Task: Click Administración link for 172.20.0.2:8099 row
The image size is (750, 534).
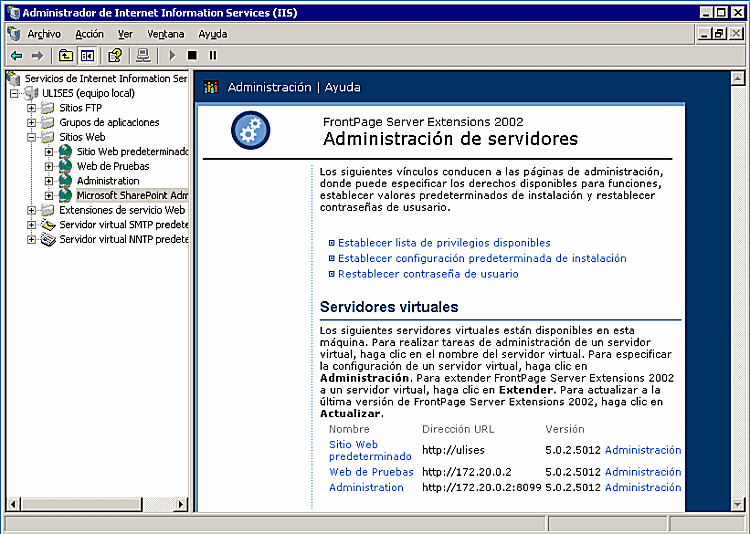Action: pyautogui.click(x=643, y=487)
